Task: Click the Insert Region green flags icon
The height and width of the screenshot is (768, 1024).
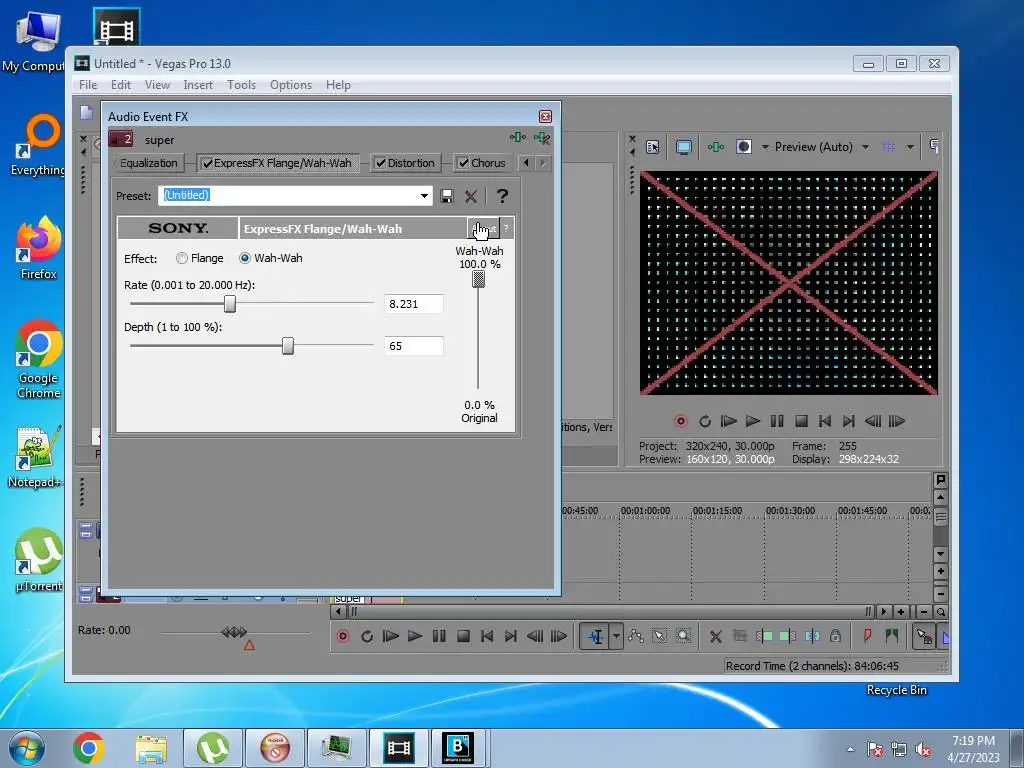Action: (x=891, y=636)
